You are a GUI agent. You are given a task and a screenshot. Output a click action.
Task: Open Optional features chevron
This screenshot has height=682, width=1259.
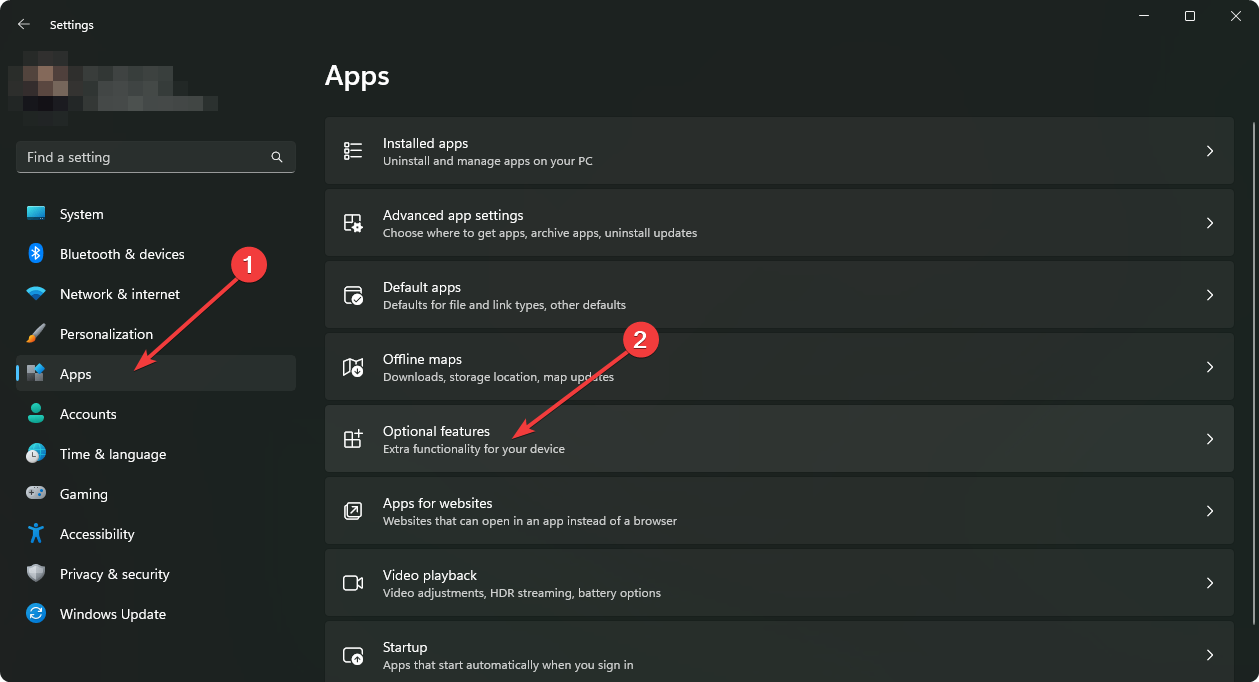click(x=1210, y=439)
